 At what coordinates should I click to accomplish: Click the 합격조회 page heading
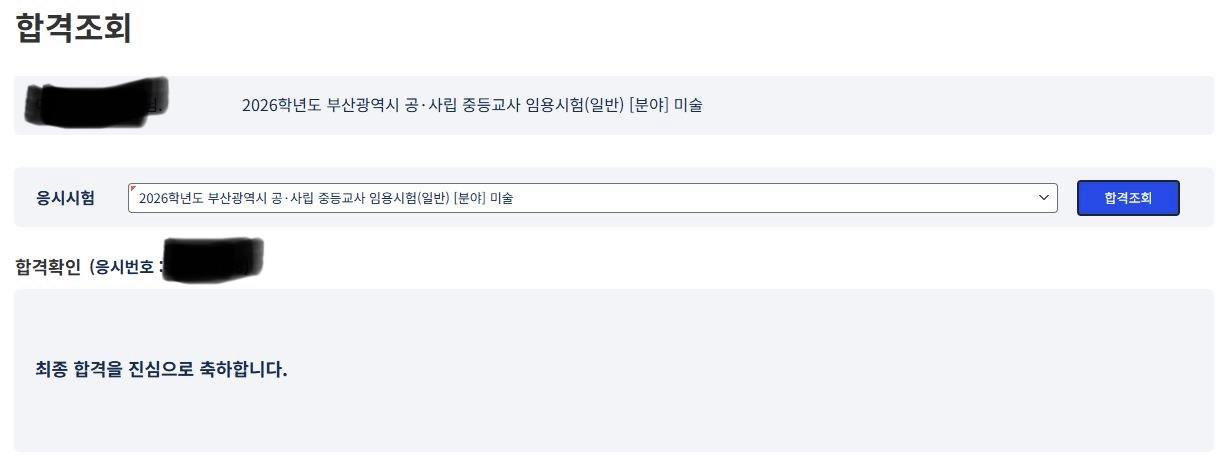click(74, 28)
